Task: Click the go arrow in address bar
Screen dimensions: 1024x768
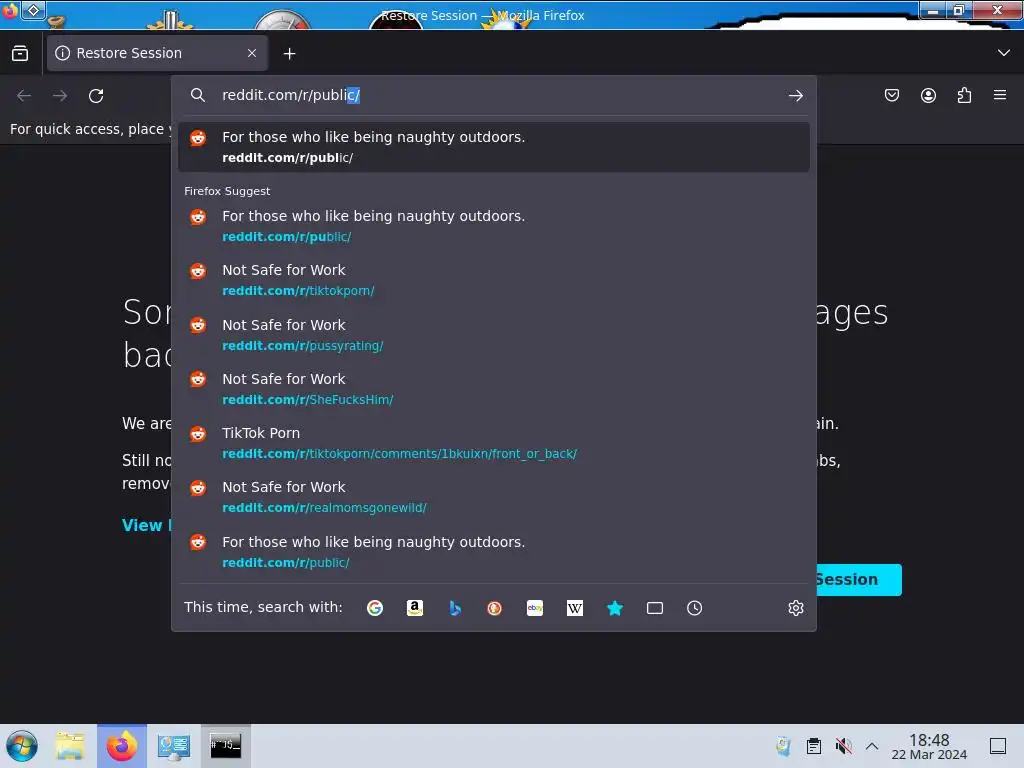Action: [x=795, y=96]
